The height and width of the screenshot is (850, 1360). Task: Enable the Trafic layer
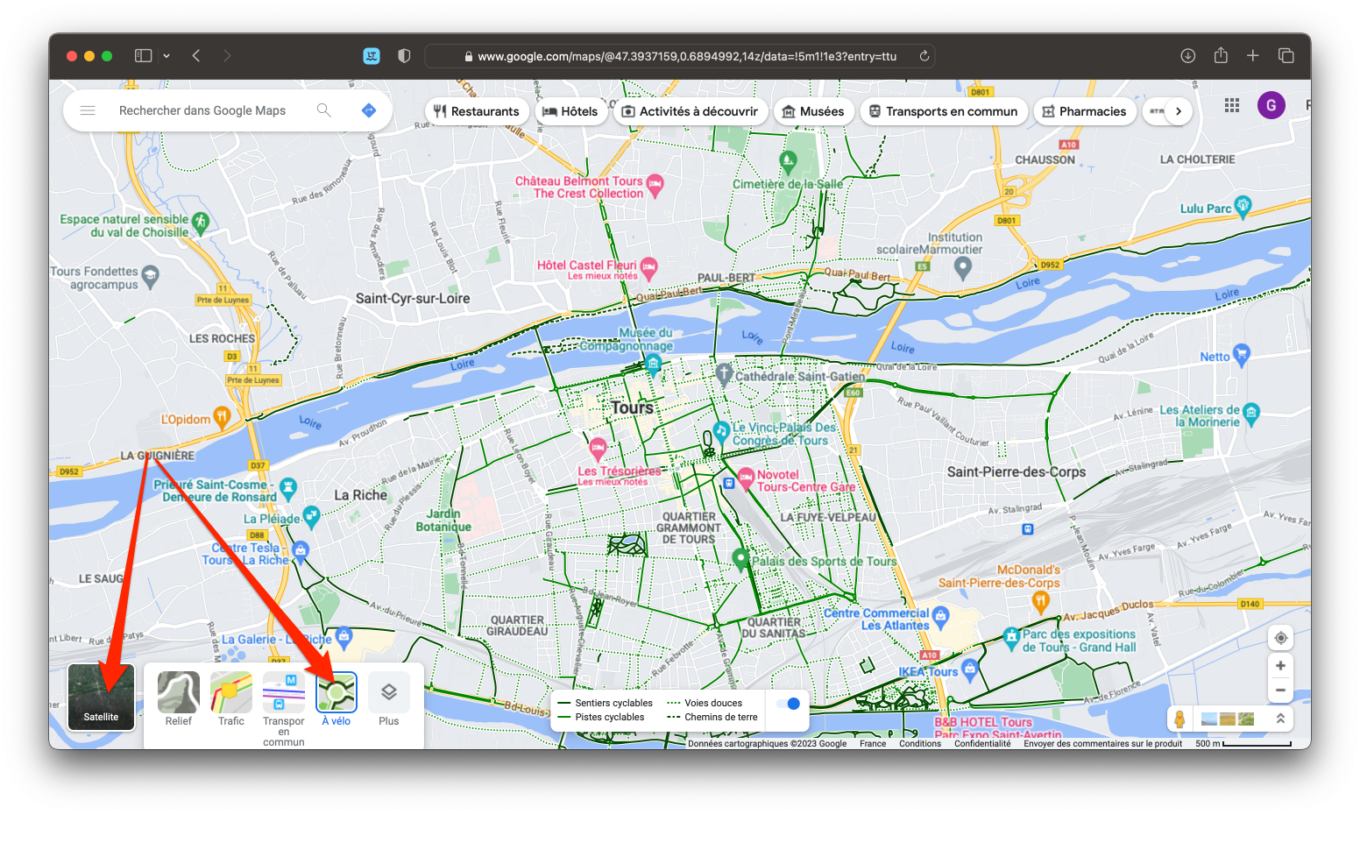pos(231,699)
